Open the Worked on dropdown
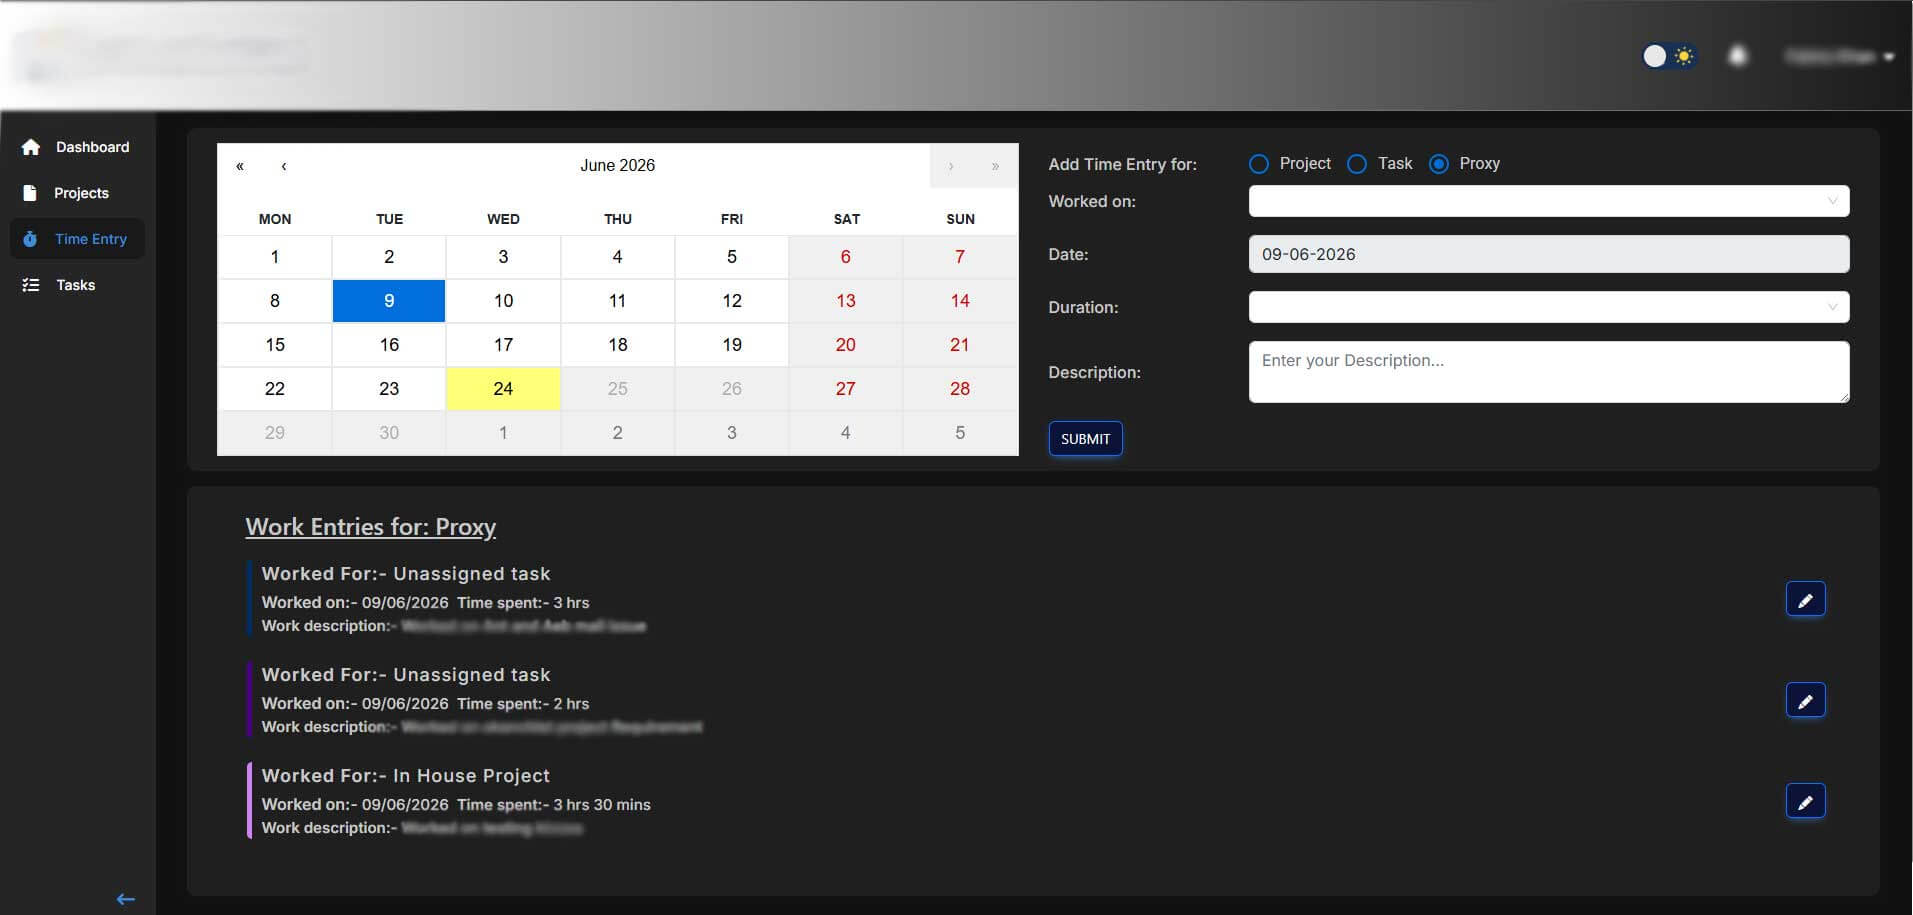This screenshot has width=1913, height=915. [1549, 201]
